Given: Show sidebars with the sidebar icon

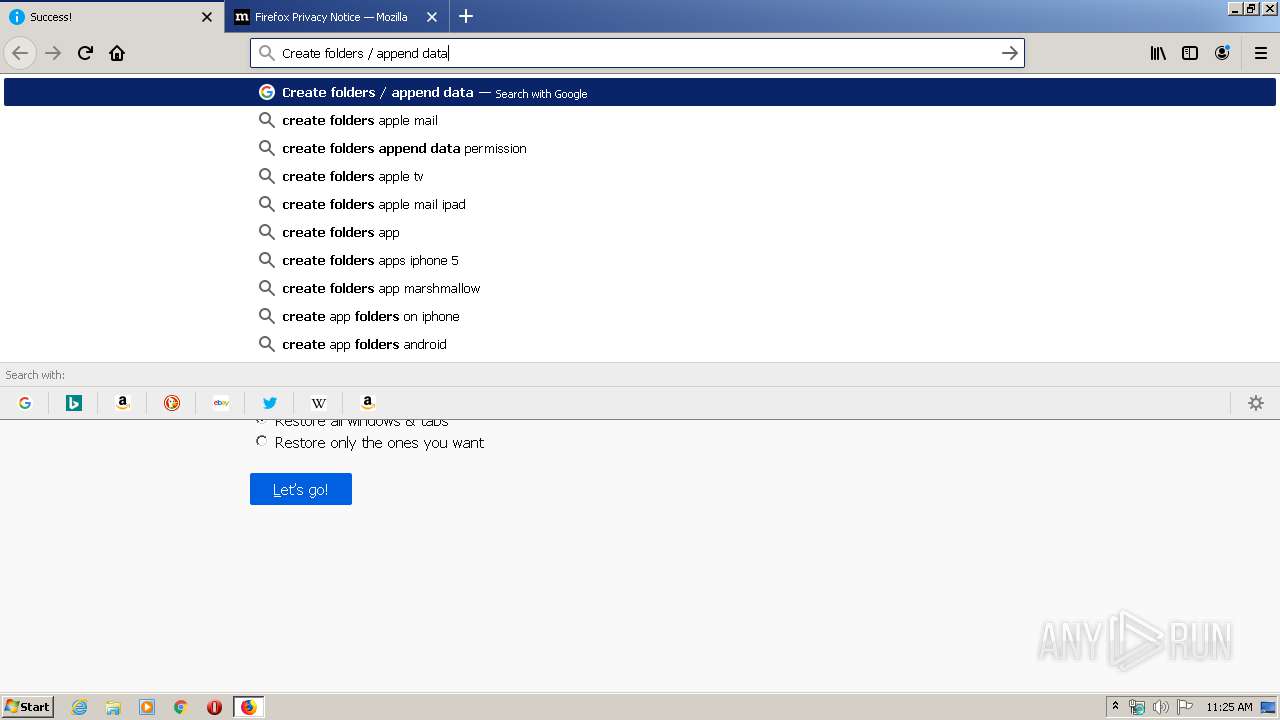Looking at the screenshot, I should click(x=1190, y=53).
